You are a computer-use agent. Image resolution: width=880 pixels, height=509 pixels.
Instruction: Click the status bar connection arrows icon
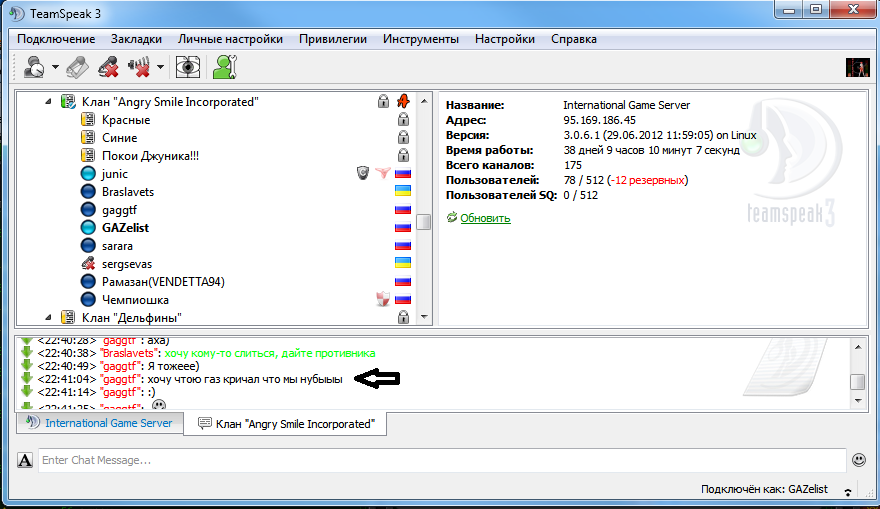[x=847, y=491]
